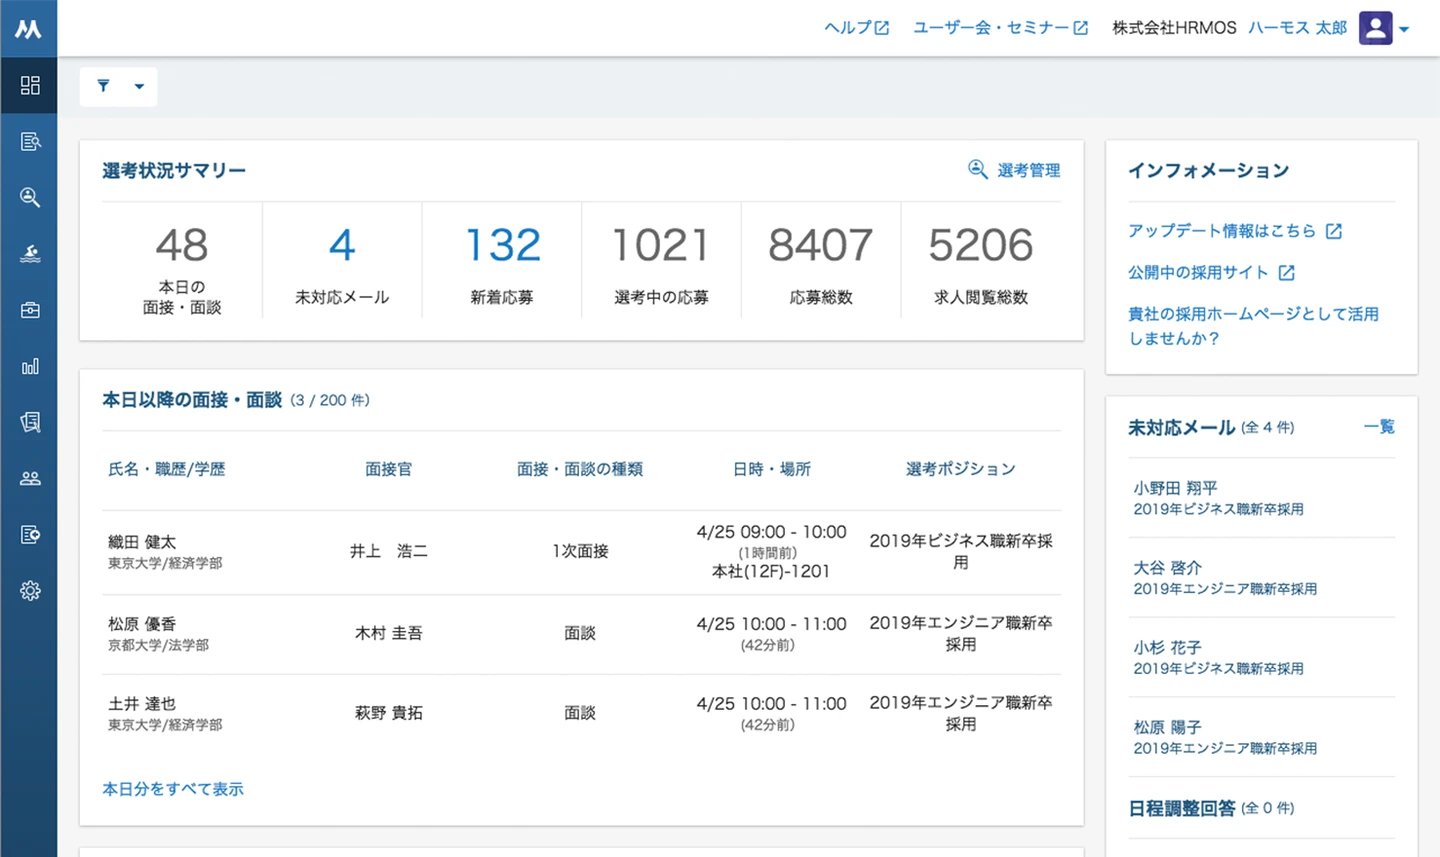Open the briefcase icon in sidebar

pyautogui.click(x=30, y=310)
